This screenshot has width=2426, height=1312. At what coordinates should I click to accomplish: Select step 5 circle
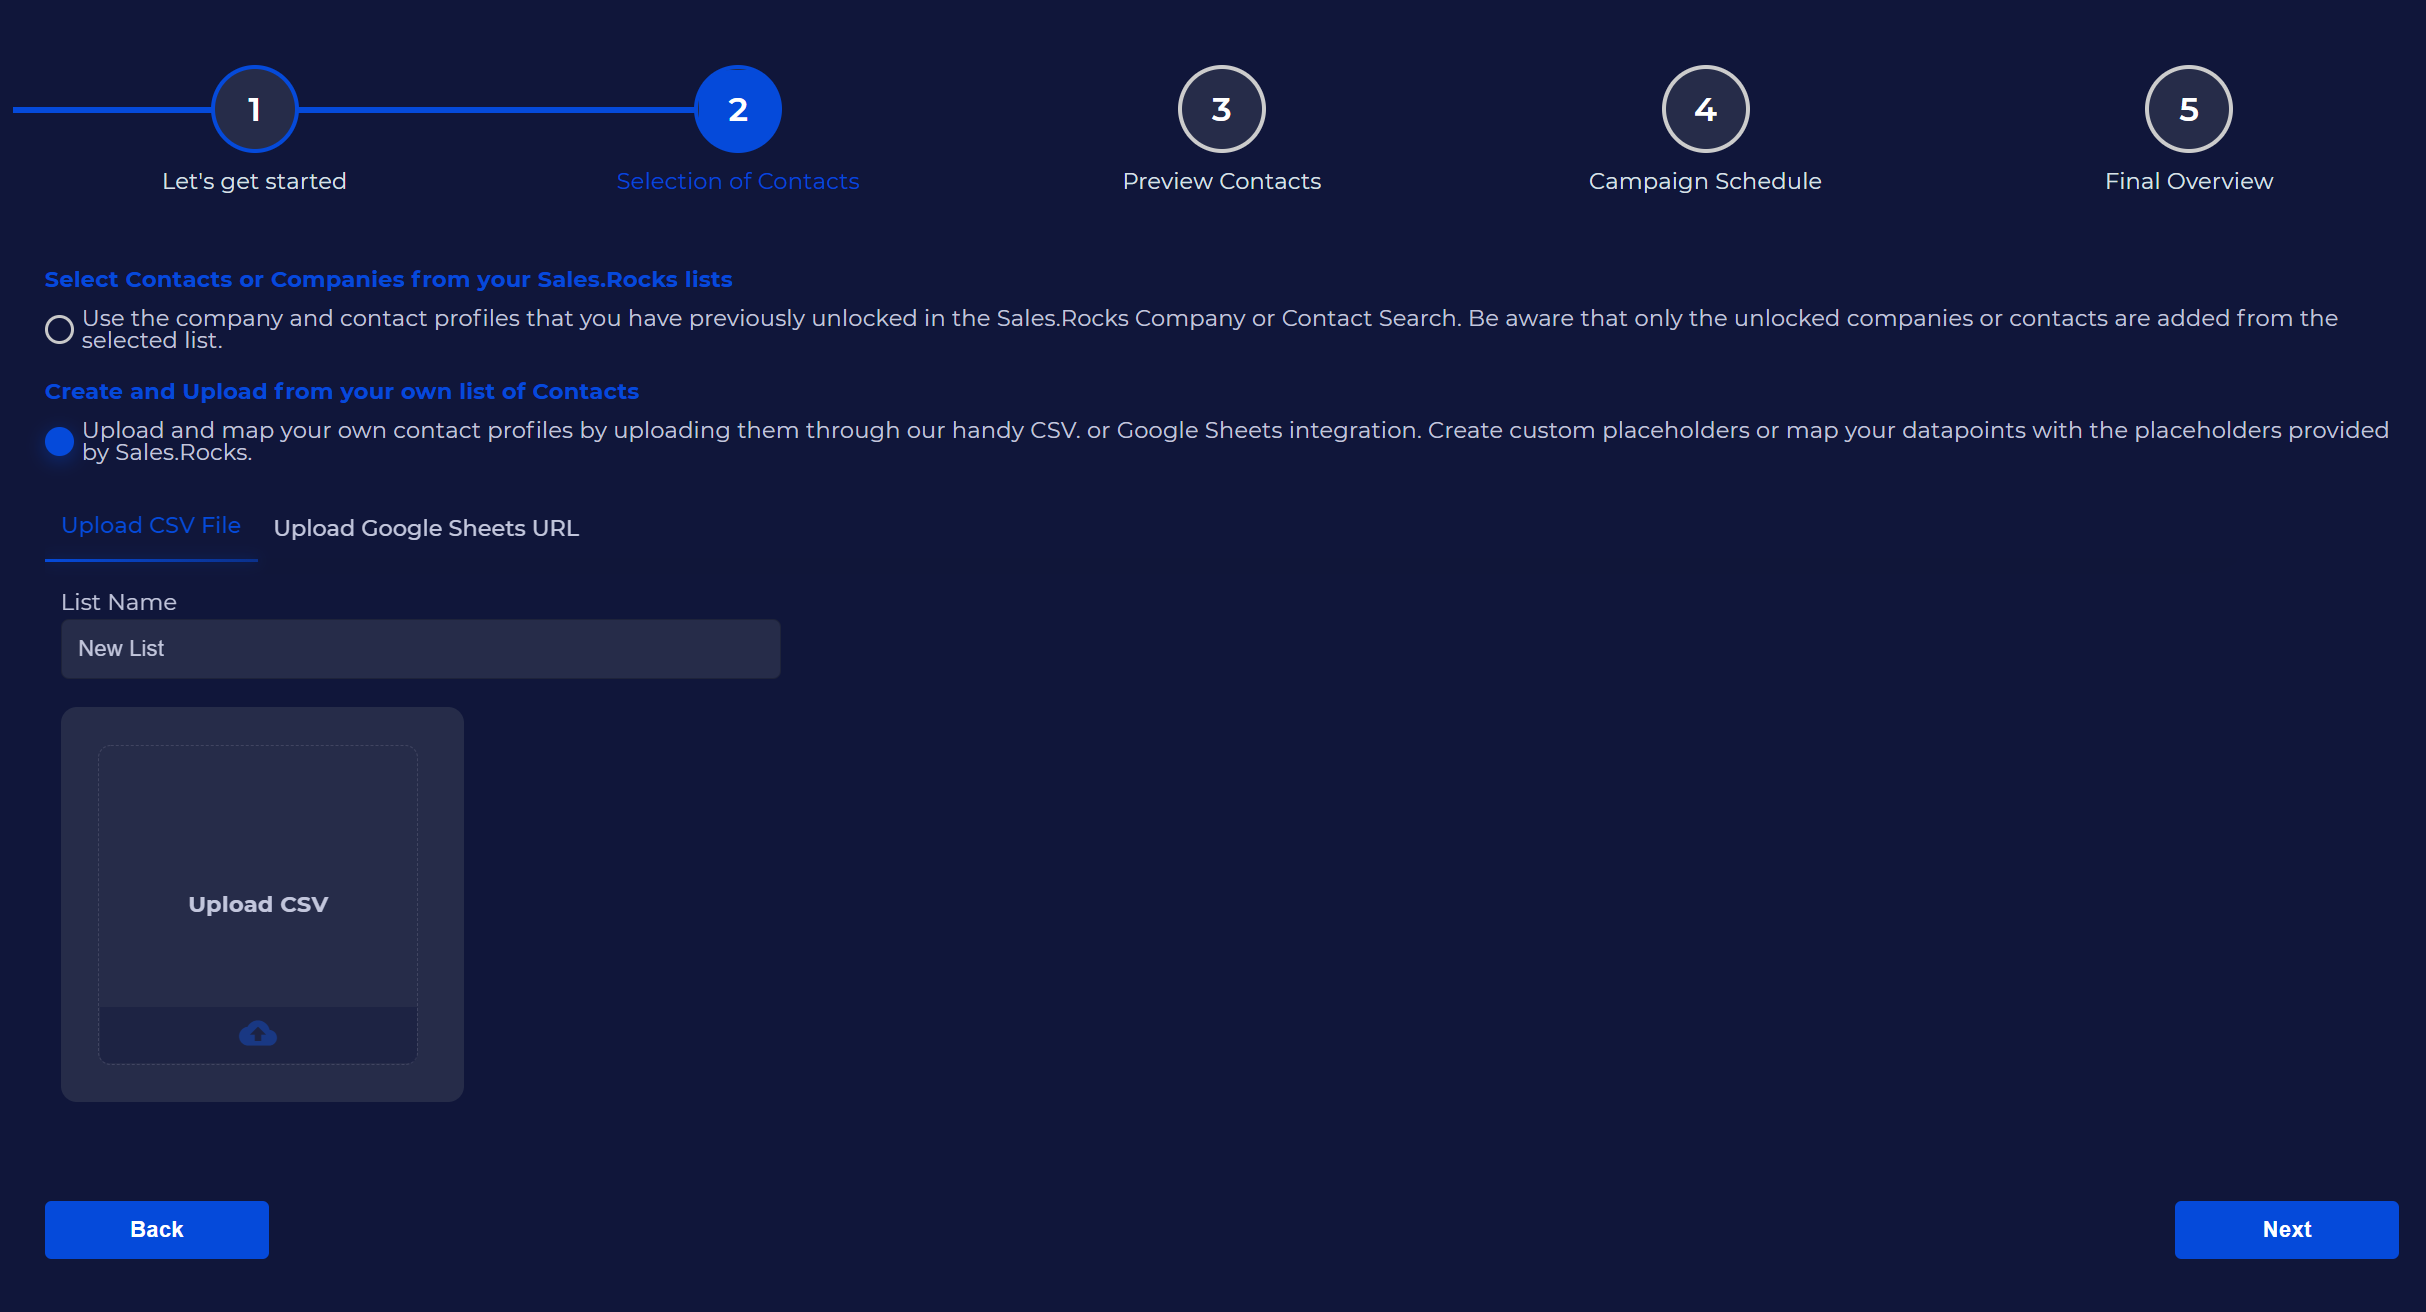pyautogui.click(x=2188, y=109)
